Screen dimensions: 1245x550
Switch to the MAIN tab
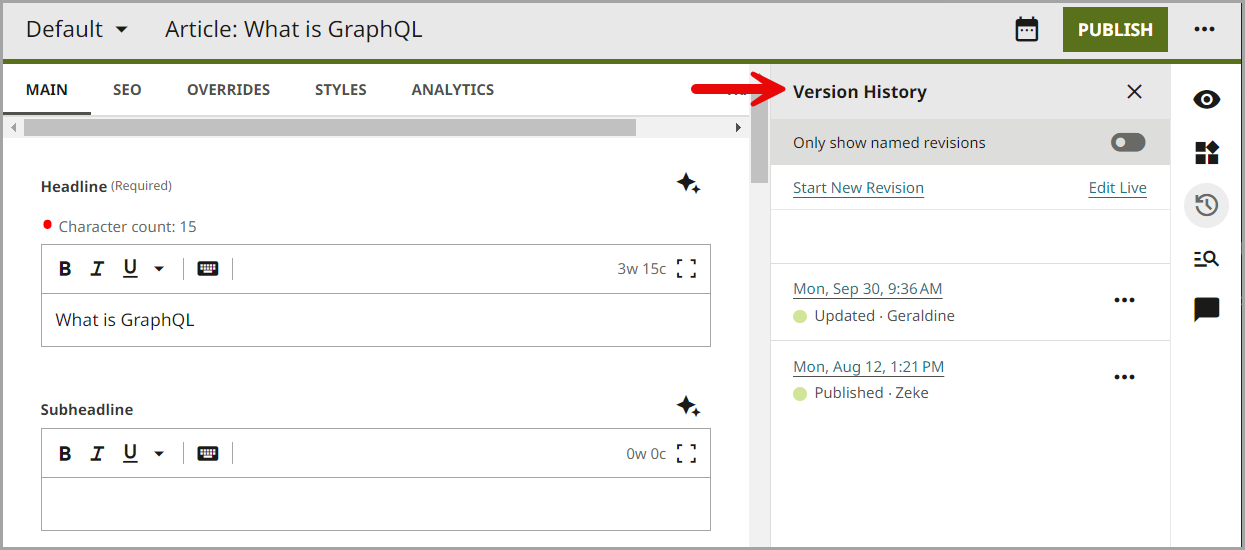pyautogui.click(x=47, y=90)
